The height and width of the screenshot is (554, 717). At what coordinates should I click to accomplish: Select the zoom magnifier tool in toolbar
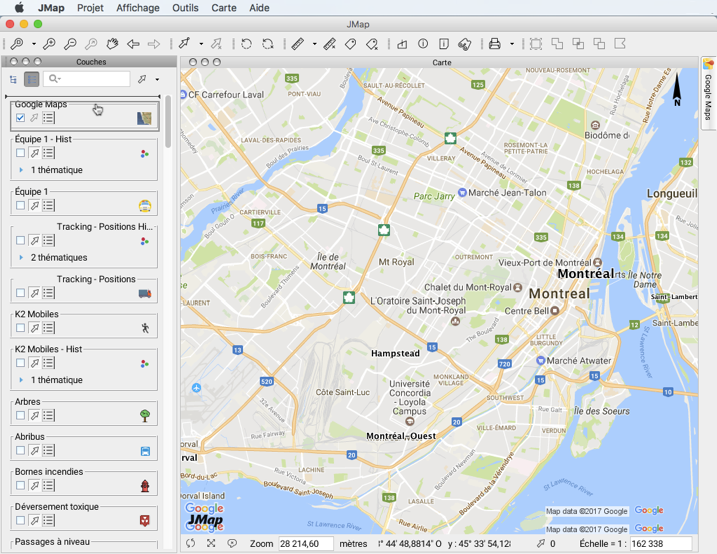tap(17, 44)
